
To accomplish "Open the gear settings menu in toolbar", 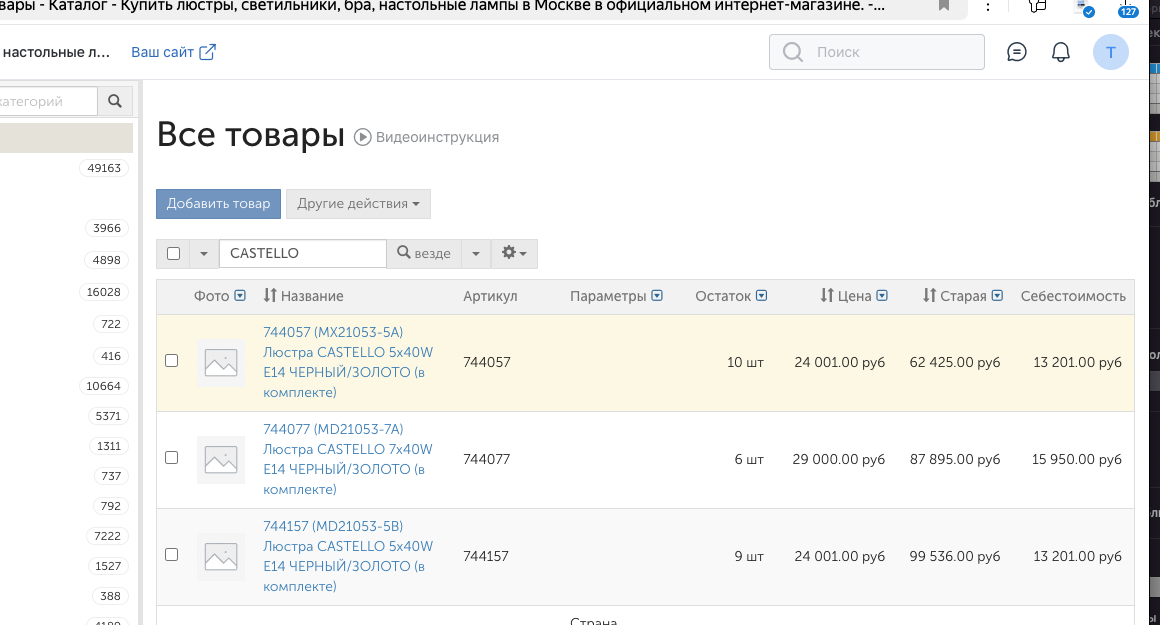I will (x=514, y=254).
